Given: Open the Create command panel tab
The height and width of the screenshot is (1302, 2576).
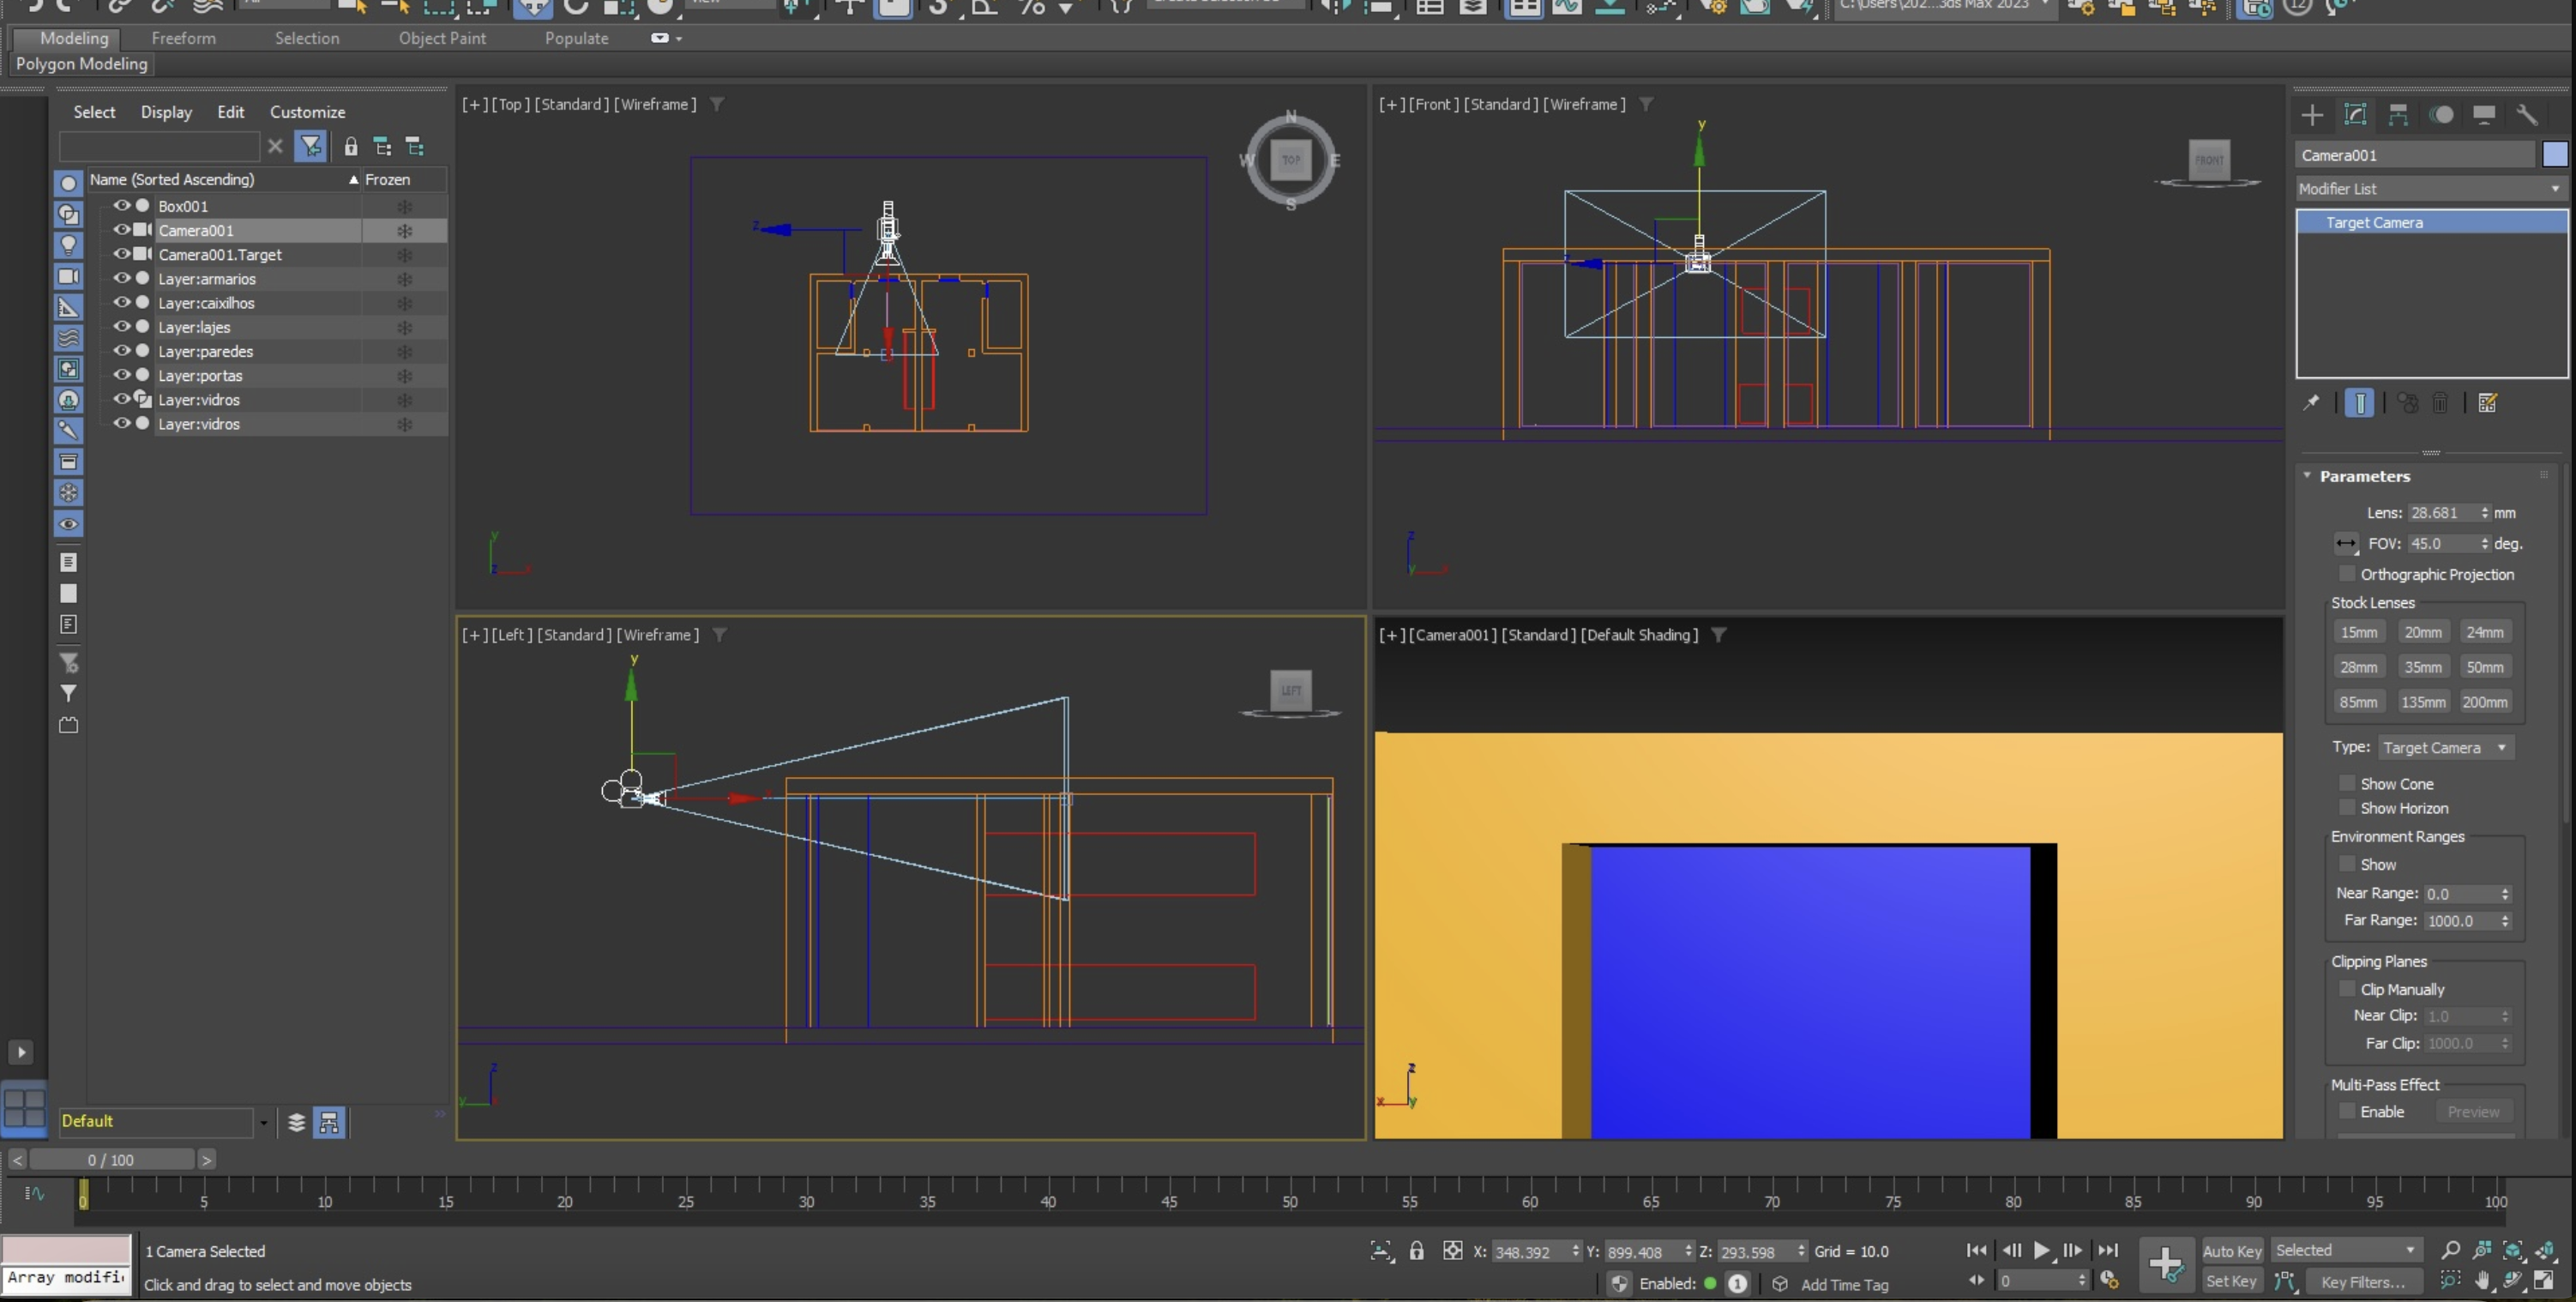Looking at the screenshot, I should (x=2312, y=115).
